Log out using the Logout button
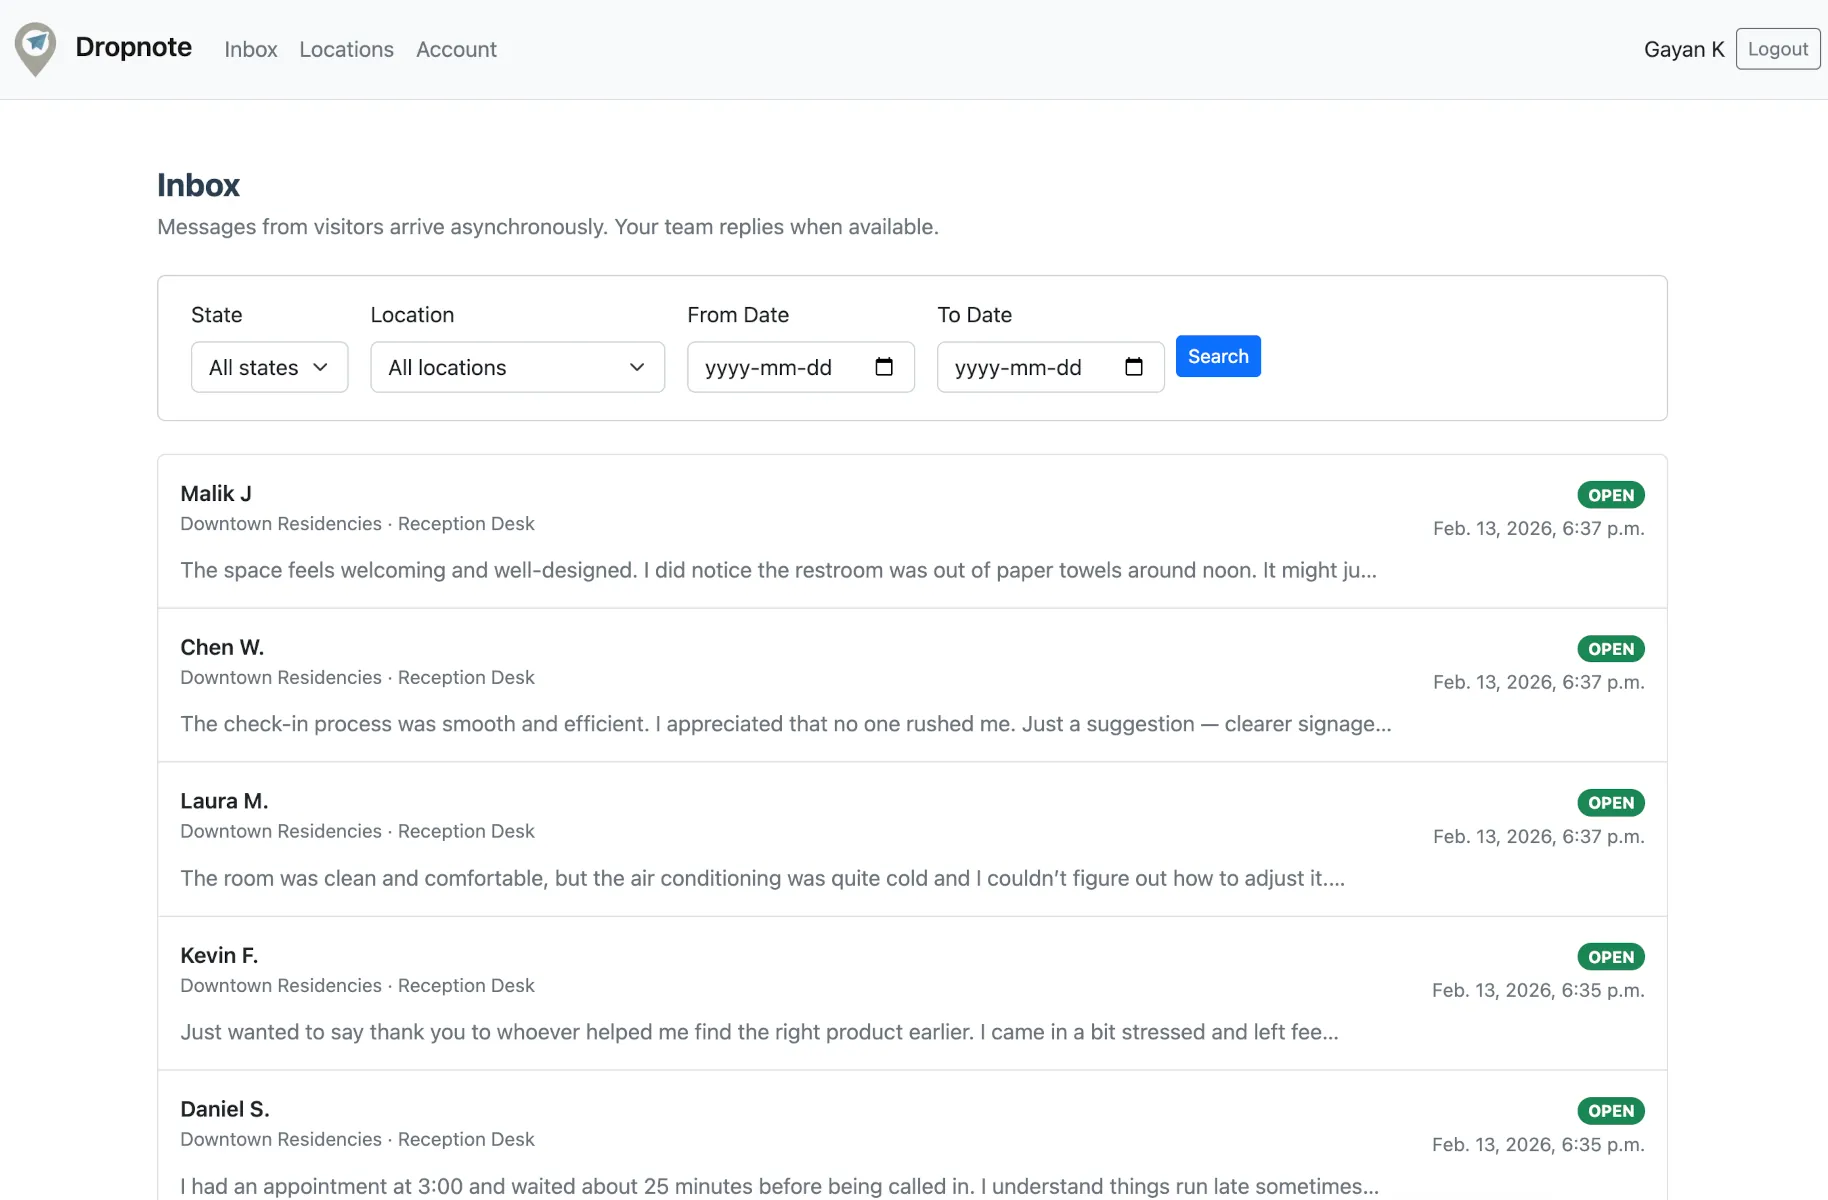 click(1777, 49)
